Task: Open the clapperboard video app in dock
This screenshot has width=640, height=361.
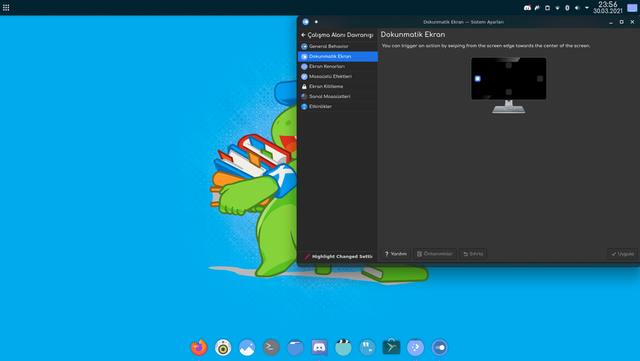Action: point(343,348)
